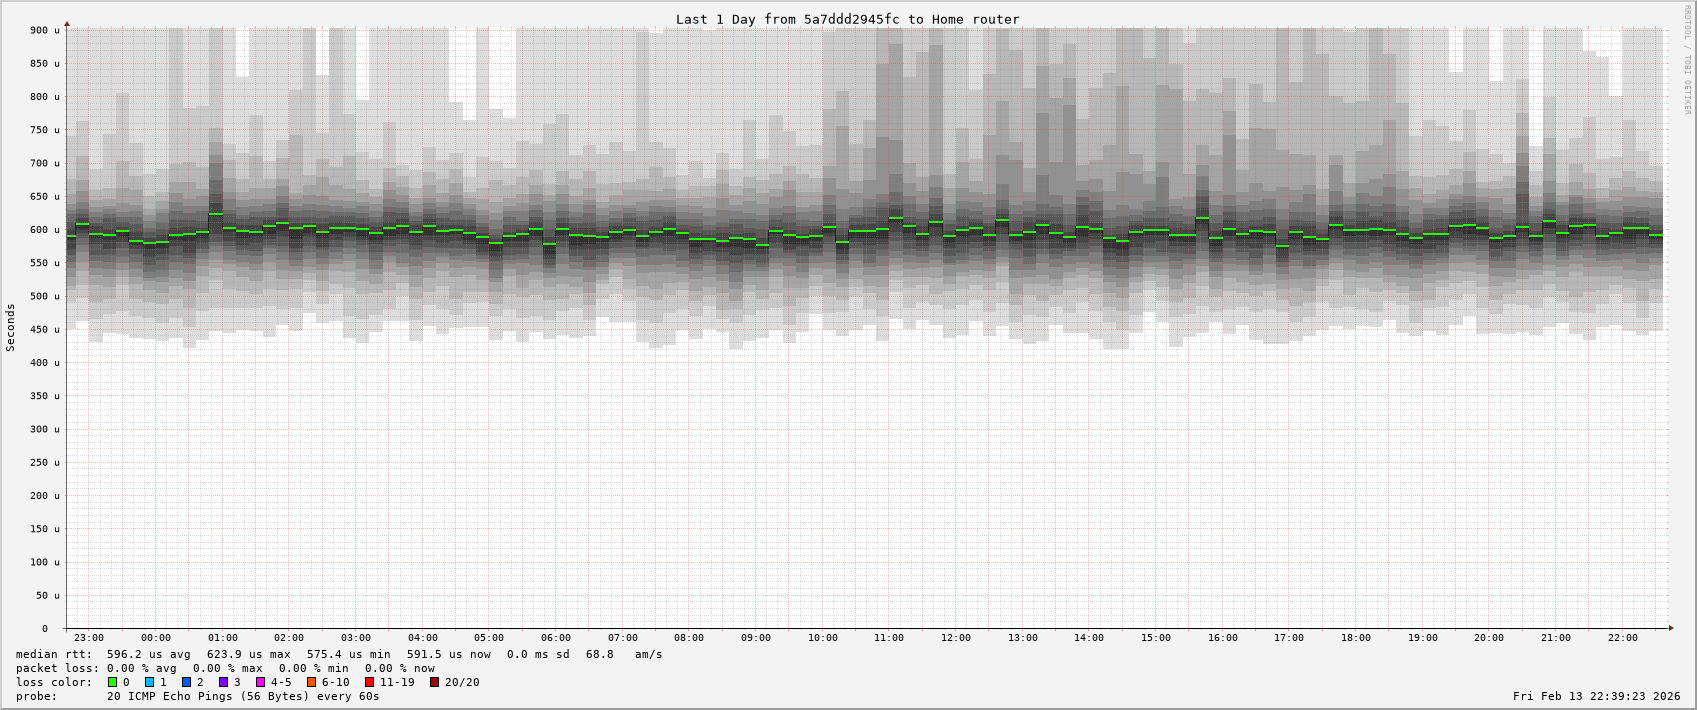Select the 22:00 time axis label

[x=1622, y=638]
